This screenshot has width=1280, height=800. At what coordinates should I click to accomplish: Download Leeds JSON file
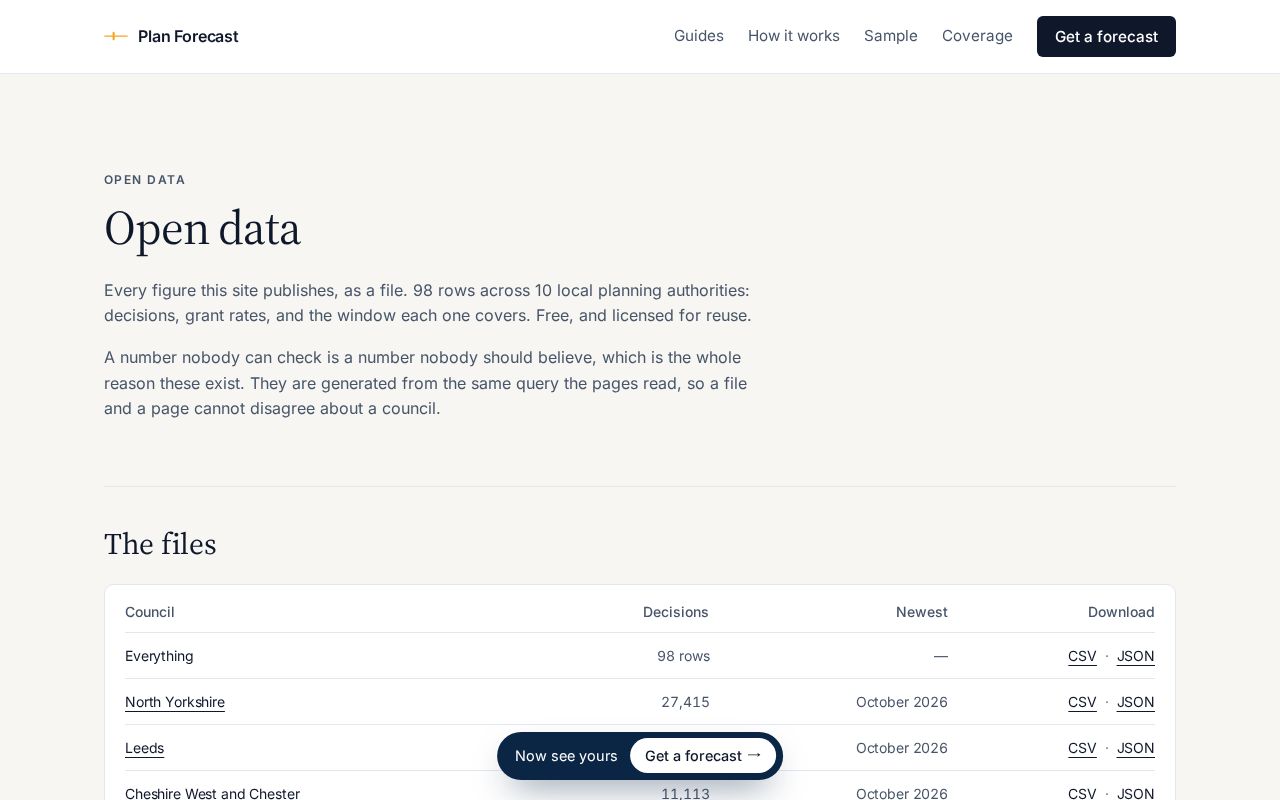pos(1136,748)
